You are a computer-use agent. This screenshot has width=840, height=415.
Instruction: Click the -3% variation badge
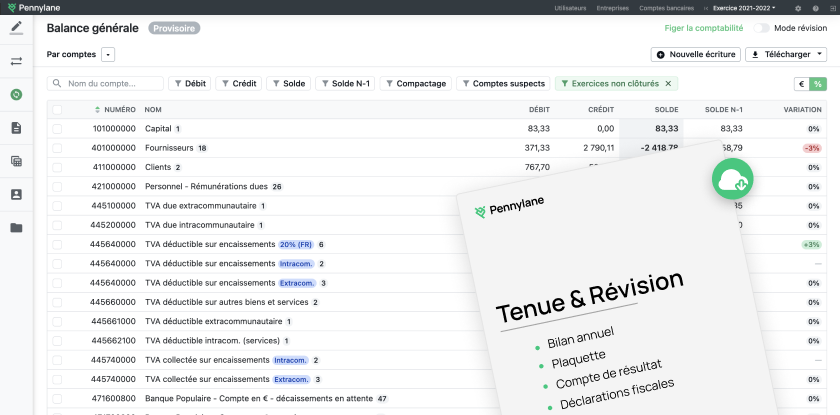812,148
